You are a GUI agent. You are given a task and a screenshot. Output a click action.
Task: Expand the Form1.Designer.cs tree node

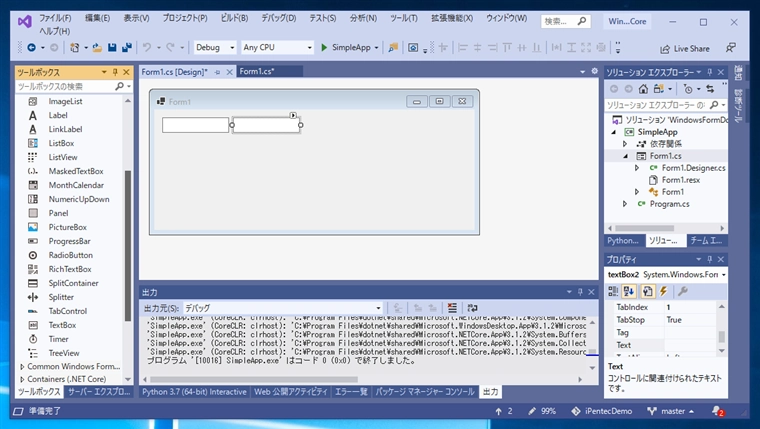point(637,168)
